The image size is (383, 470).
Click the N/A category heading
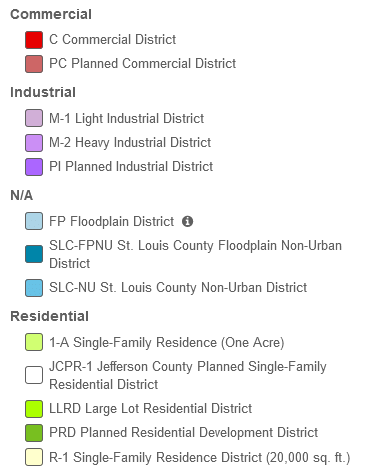22,195
